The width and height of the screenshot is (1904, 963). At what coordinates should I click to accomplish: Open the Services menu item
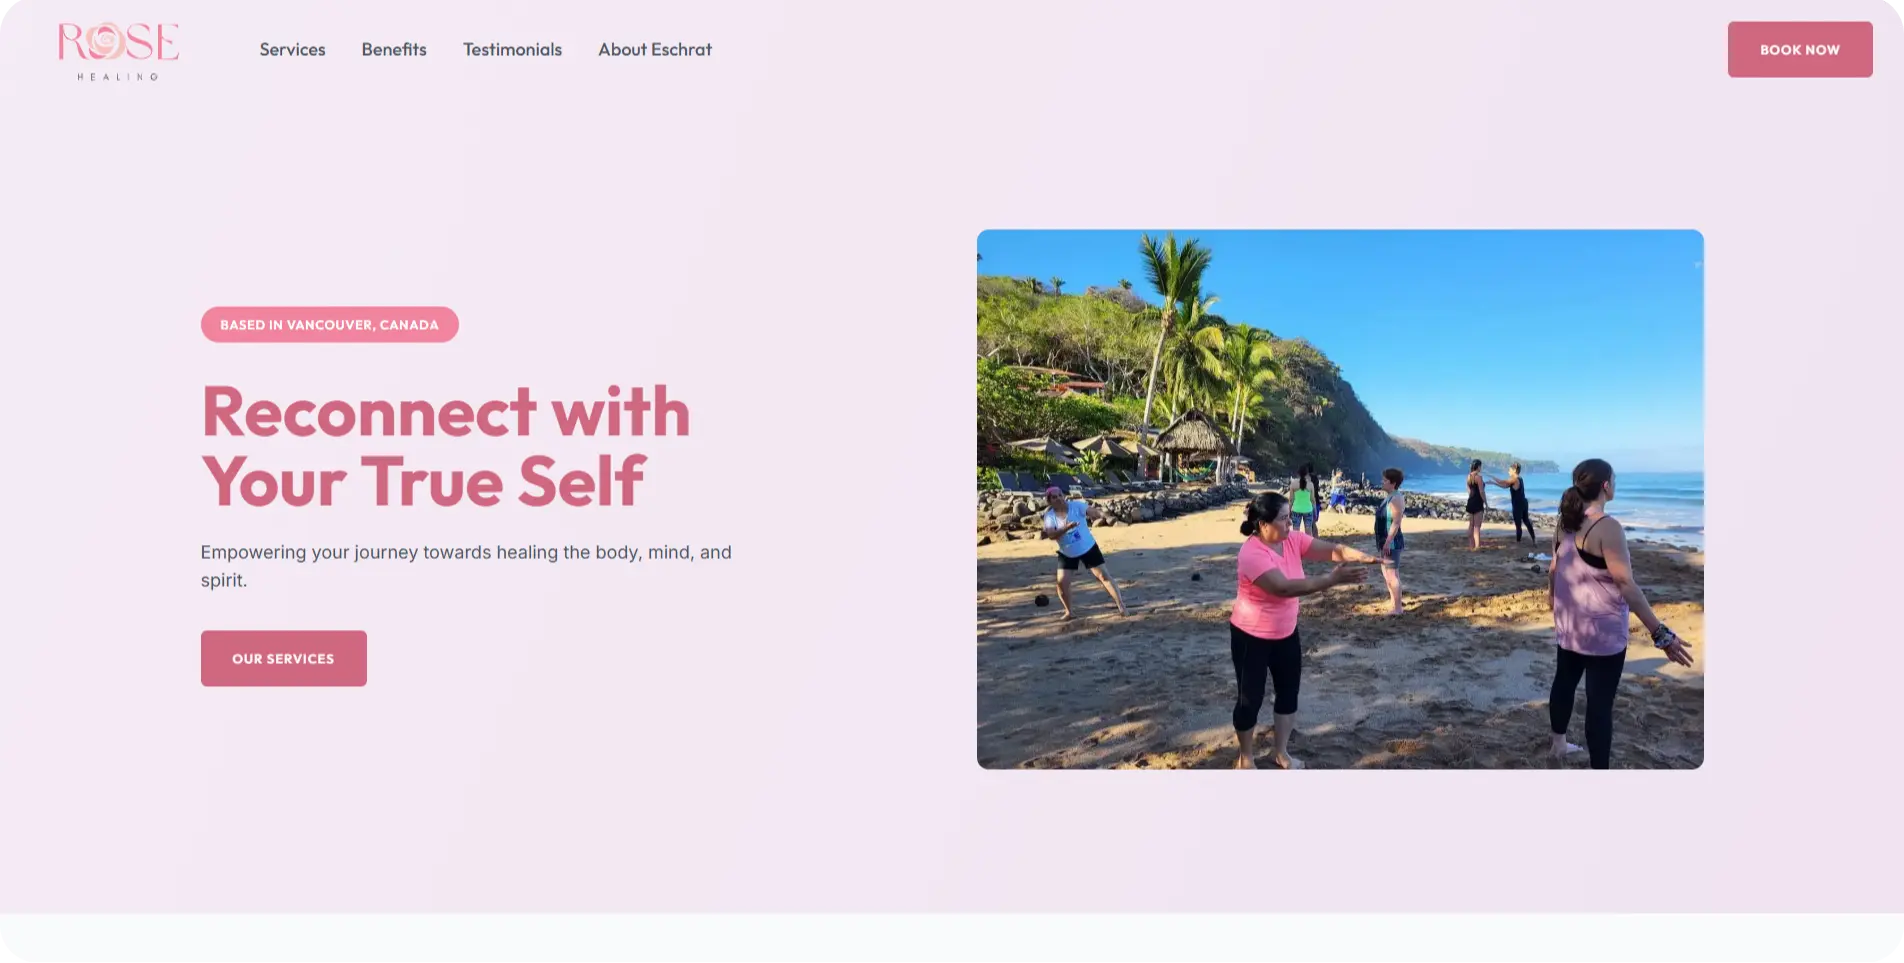click(292, 50)
